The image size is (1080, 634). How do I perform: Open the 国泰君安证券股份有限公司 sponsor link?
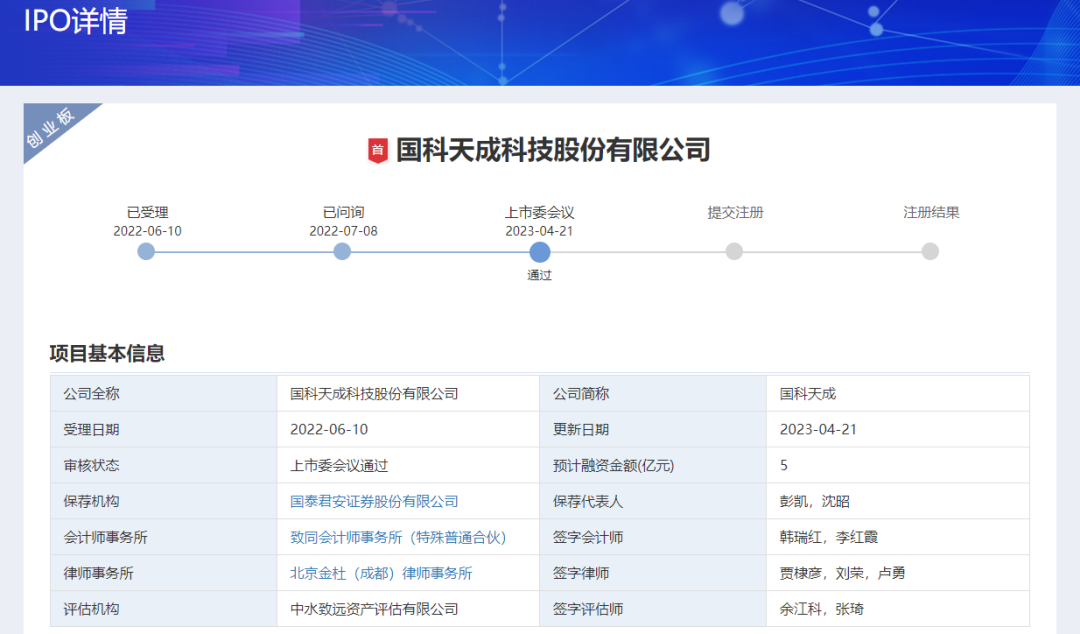coord(374,501)
